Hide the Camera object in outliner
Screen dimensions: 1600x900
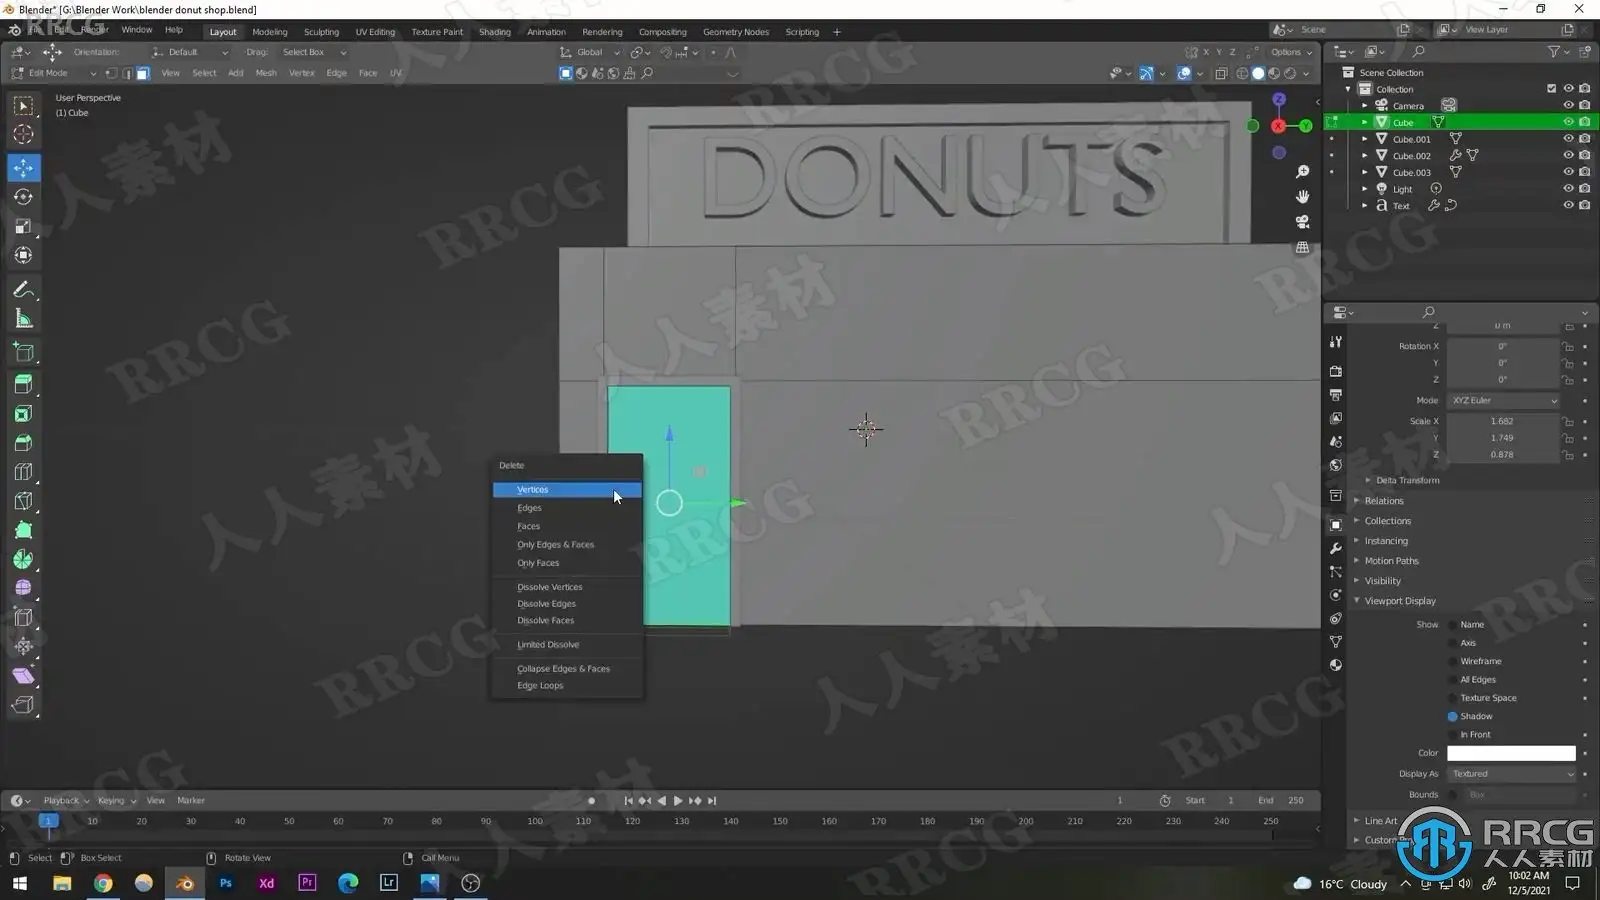click(x=1568, y=105)
